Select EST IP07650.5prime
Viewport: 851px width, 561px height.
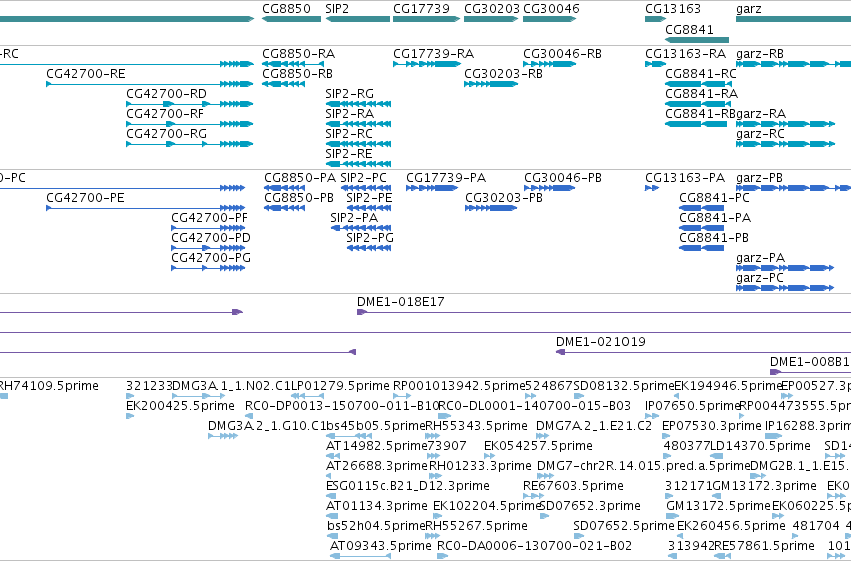point(652,417)
